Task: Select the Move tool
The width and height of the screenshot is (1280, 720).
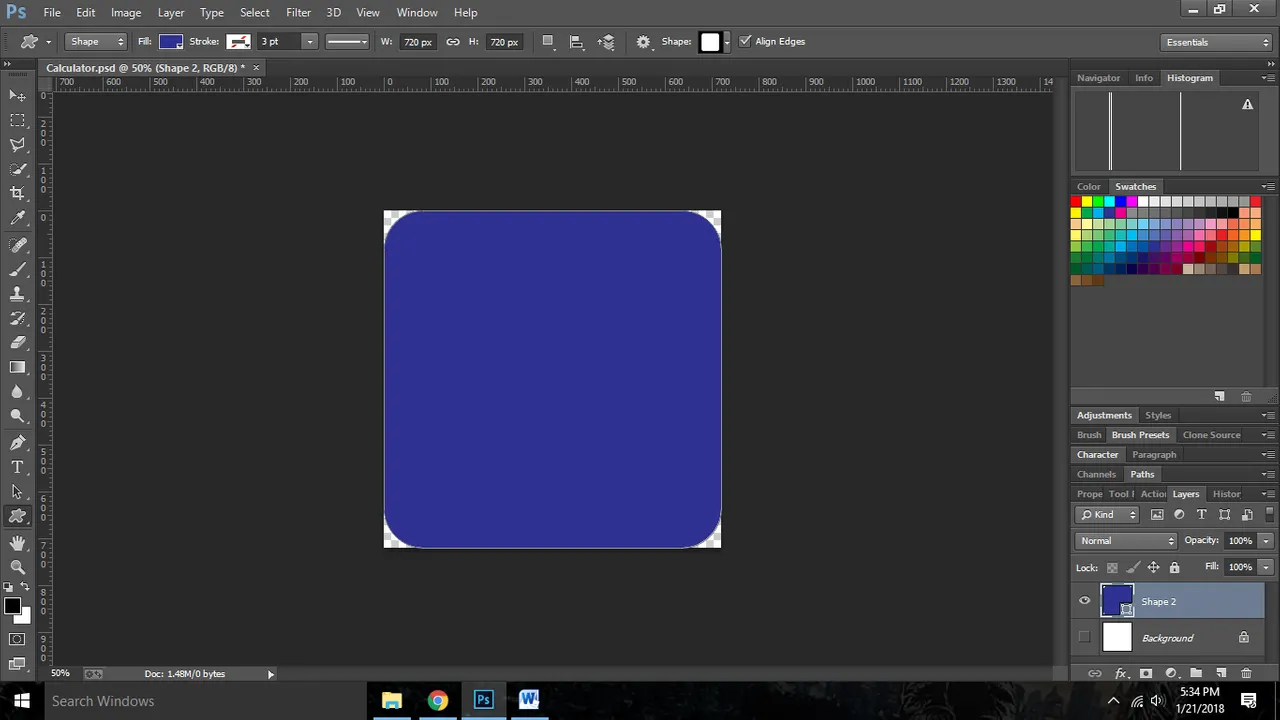Action: click(x=17, y=96)
